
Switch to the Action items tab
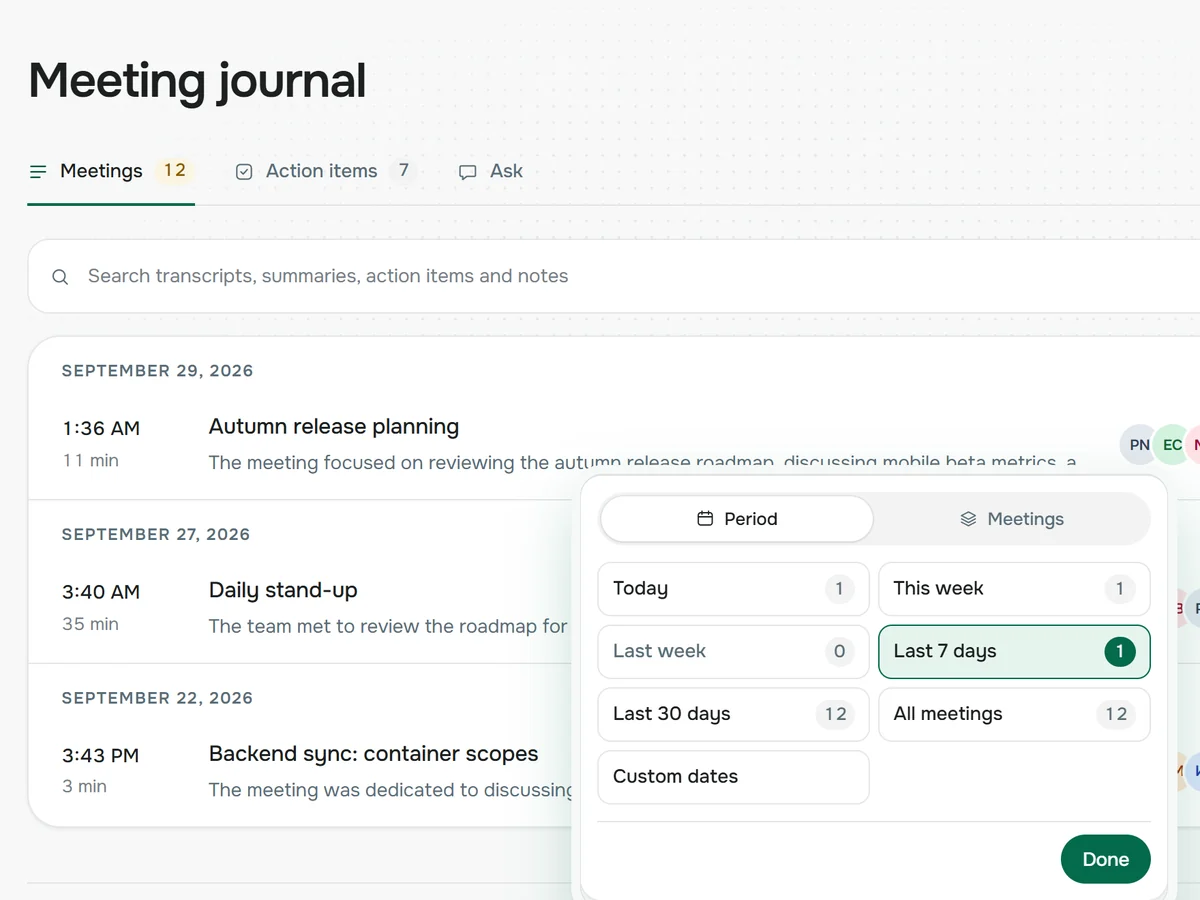326,171
